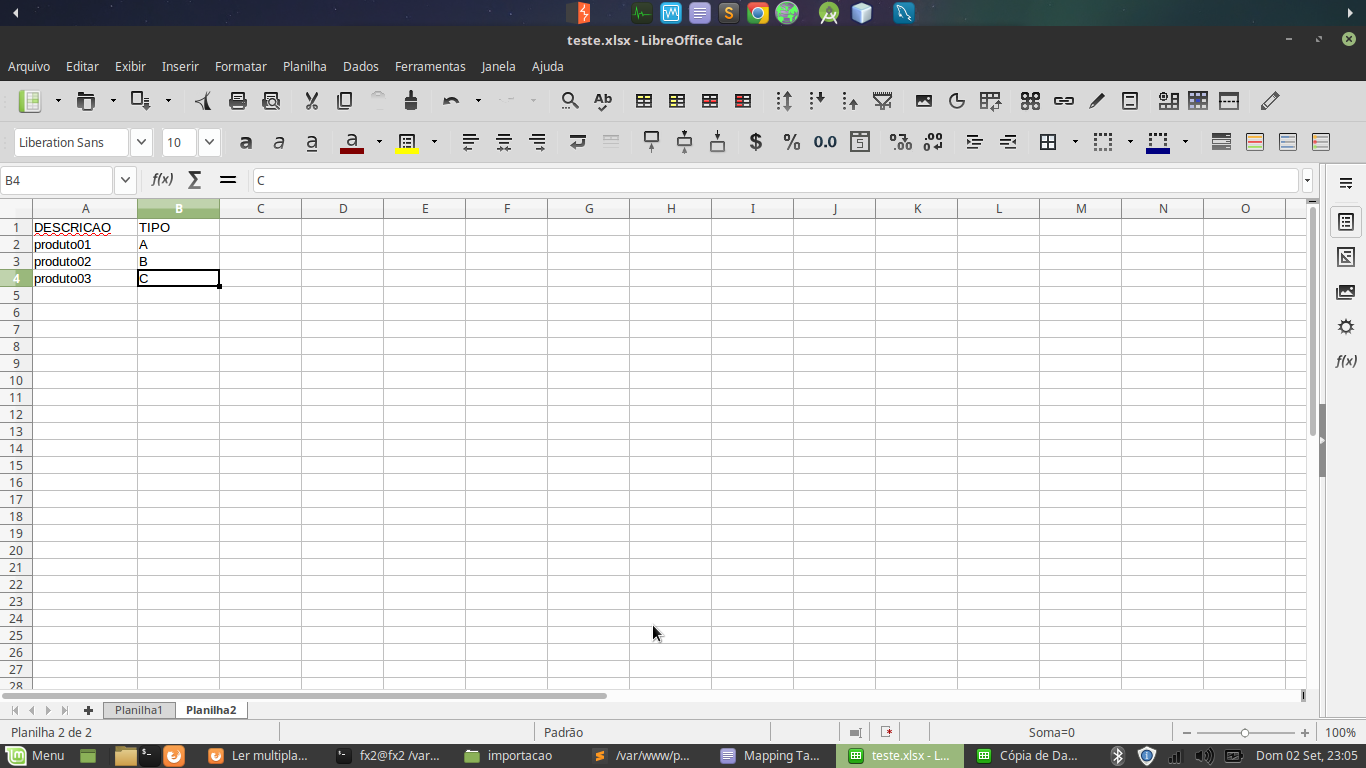The image size is (1366, 768).
Task: Expand the border color dropdown arrow
Action: click(x=1185, y=142)
